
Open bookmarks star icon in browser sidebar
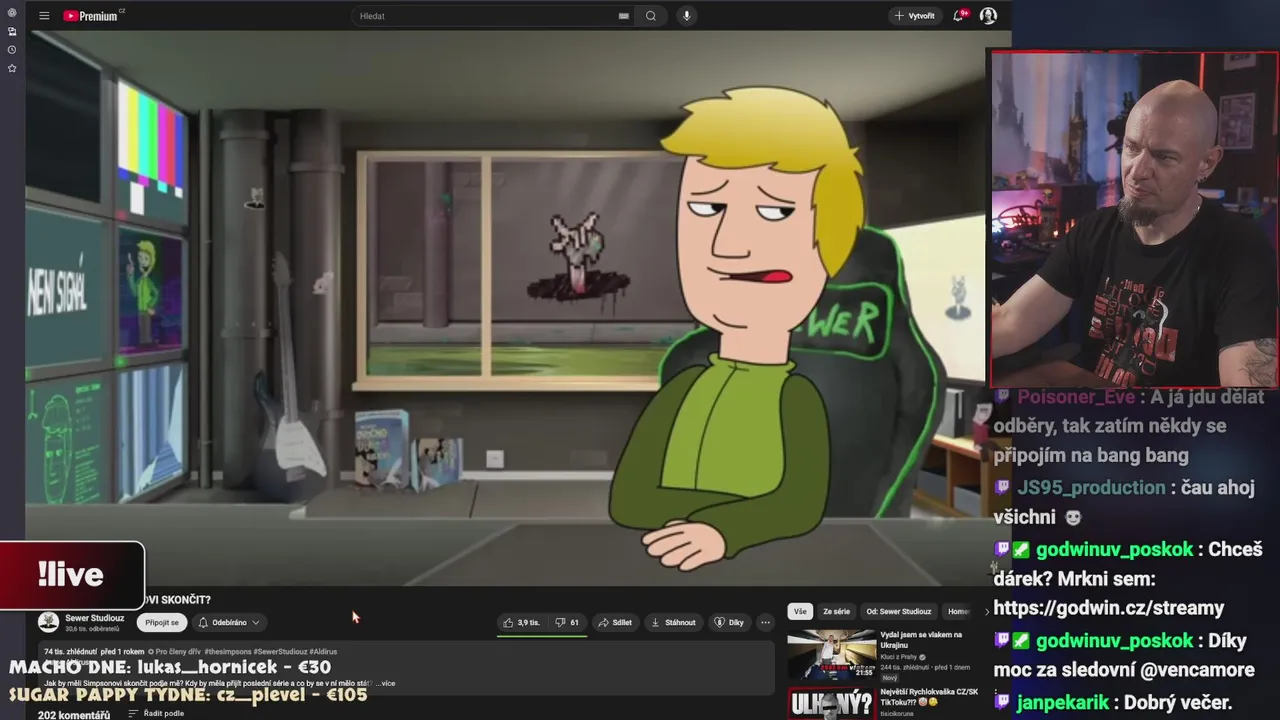click(12, 68)
